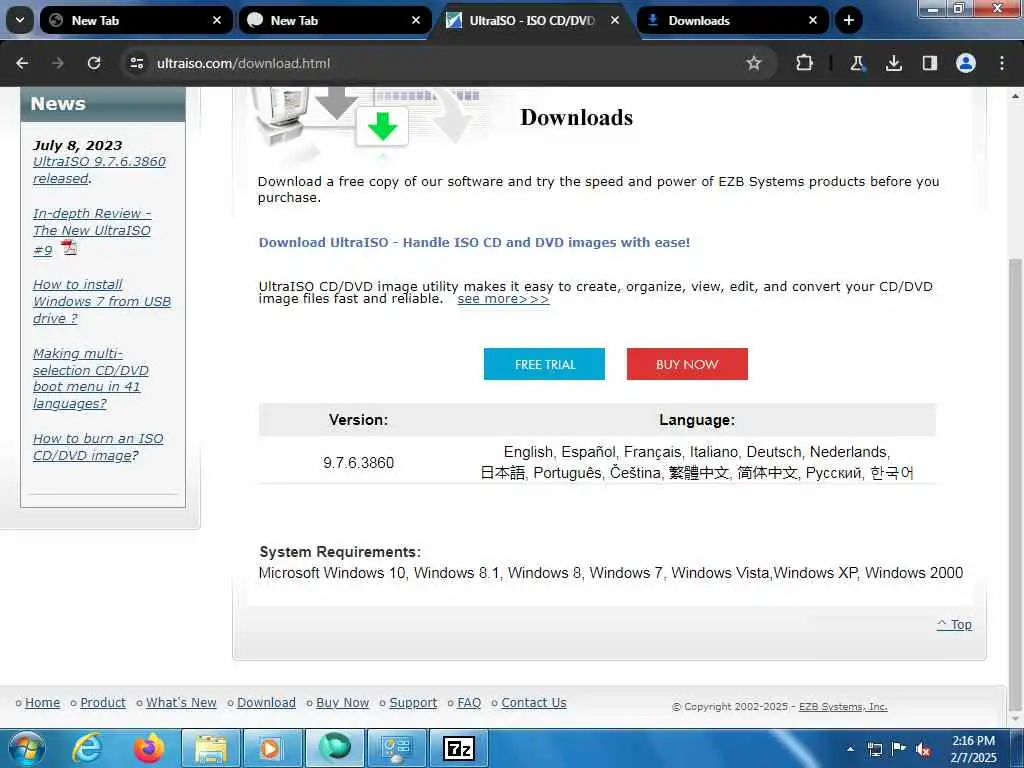Bookmark this page with star icon
1024x768 pixels.
tap(754, 63)
